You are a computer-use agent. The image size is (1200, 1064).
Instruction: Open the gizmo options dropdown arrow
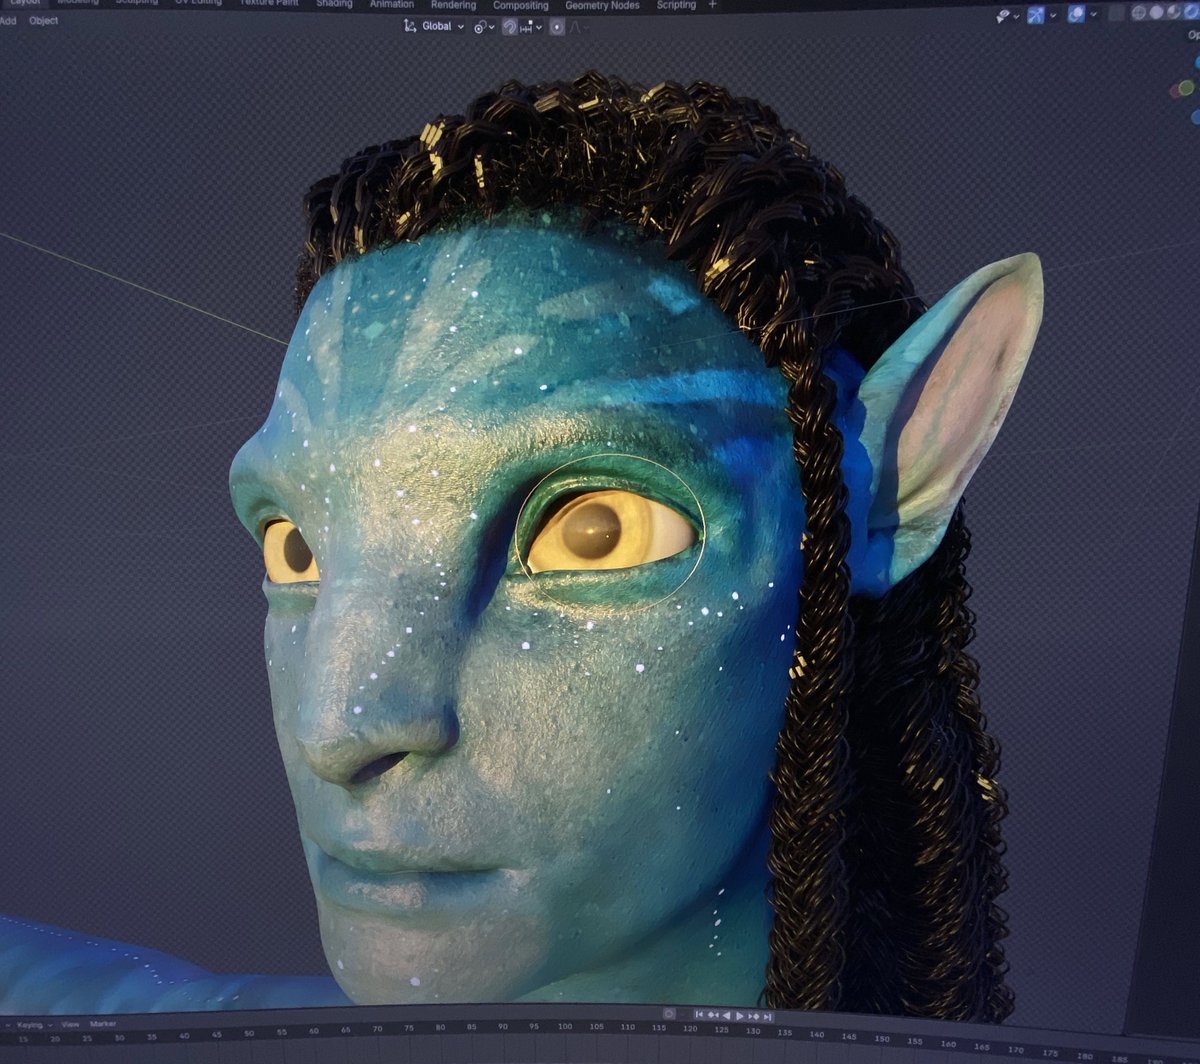(x=1053, y=16)
